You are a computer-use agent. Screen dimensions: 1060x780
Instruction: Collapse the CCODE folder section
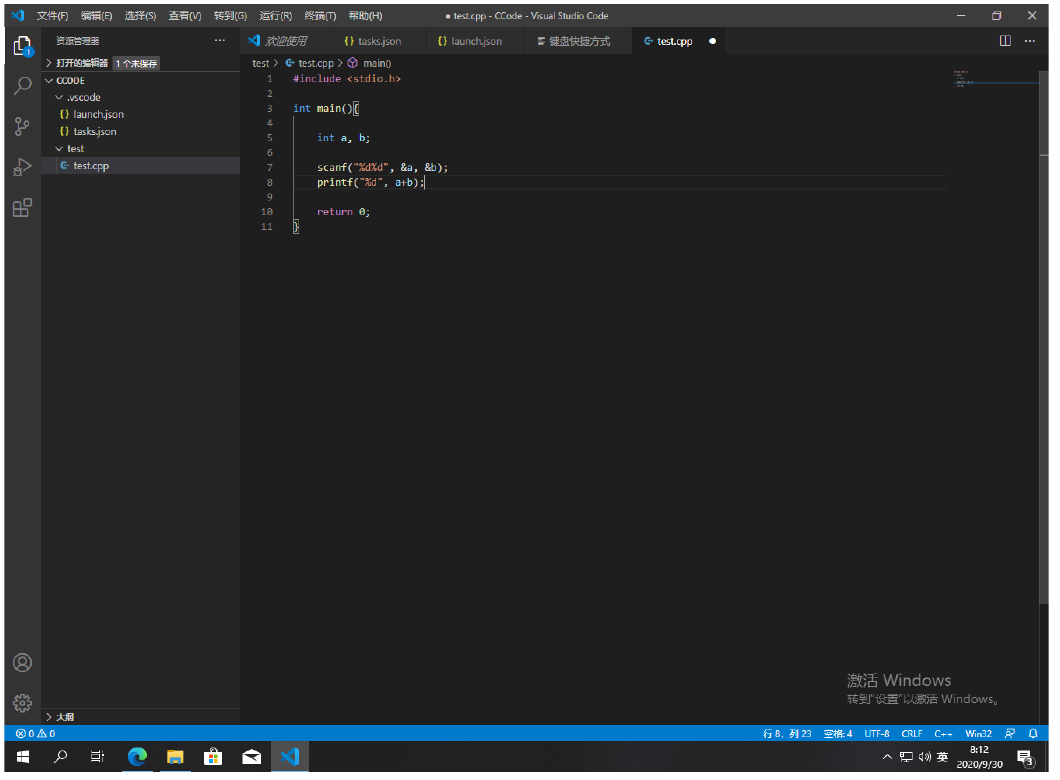tap(70, 81)
